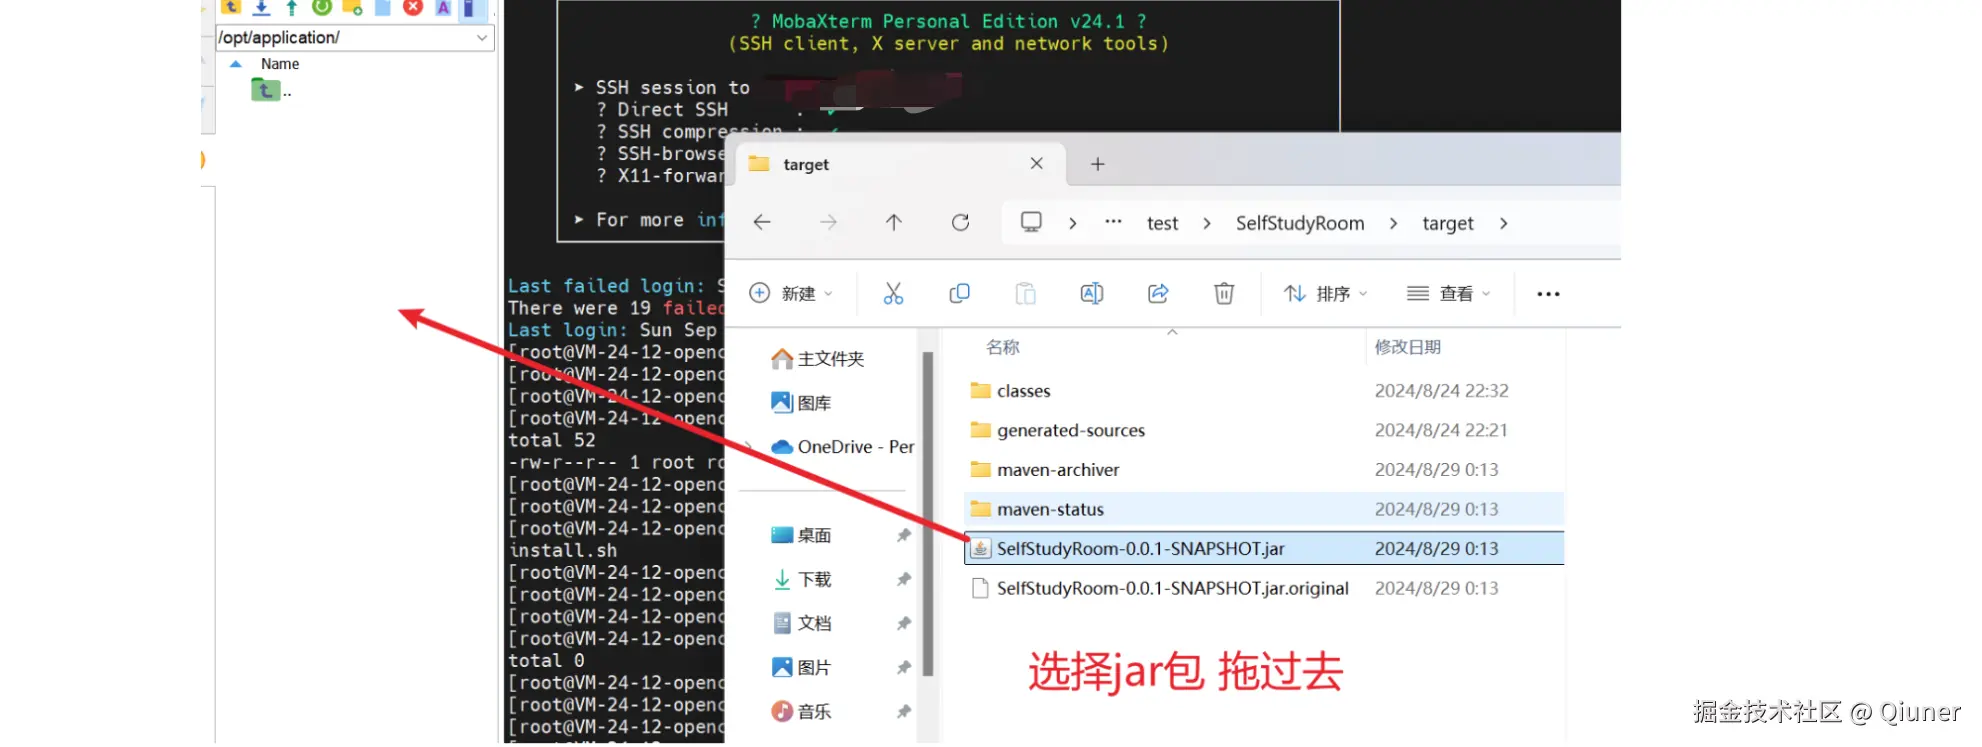This screenshot has width=1982, height=747.
Task: Refresh the SFTP browser with green icon
Action: (322, 7)
